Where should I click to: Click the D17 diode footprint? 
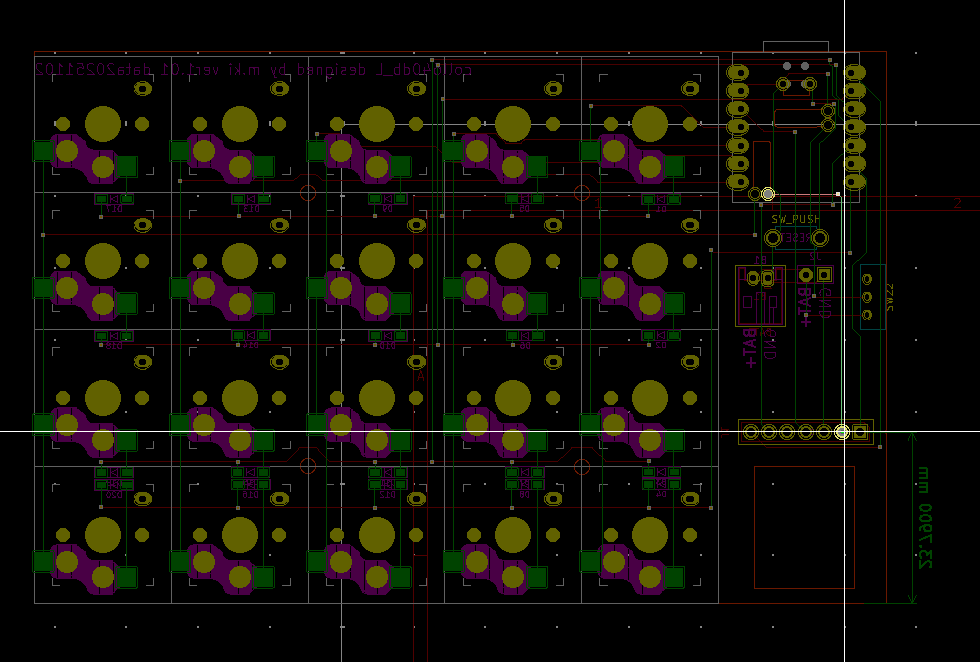(112, 198)
